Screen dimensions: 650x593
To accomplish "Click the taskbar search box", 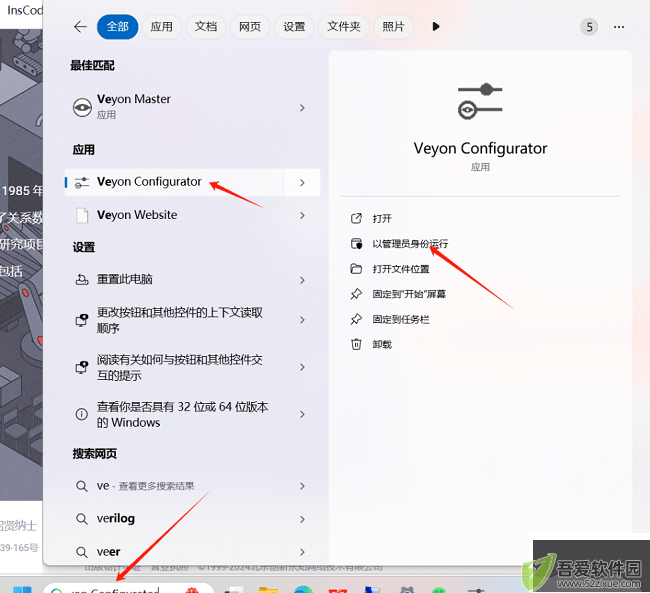I will coord(129,589).
